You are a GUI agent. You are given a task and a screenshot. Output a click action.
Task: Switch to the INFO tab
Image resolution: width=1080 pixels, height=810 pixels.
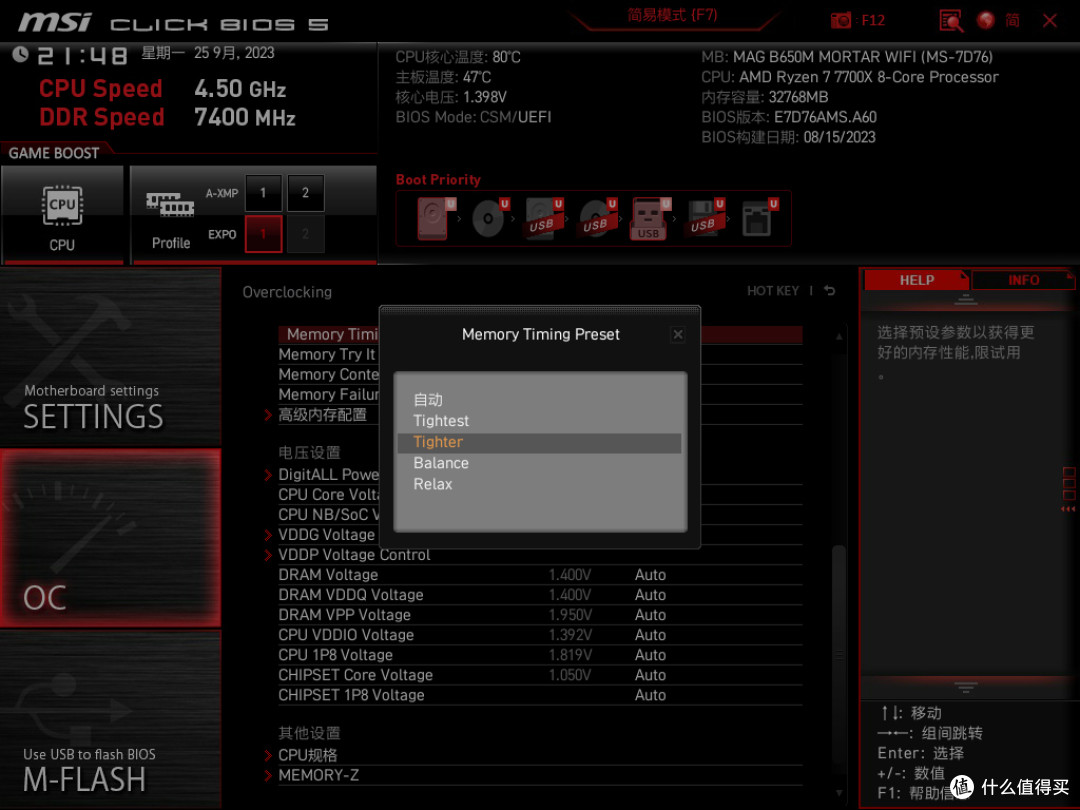[1024, 280]
